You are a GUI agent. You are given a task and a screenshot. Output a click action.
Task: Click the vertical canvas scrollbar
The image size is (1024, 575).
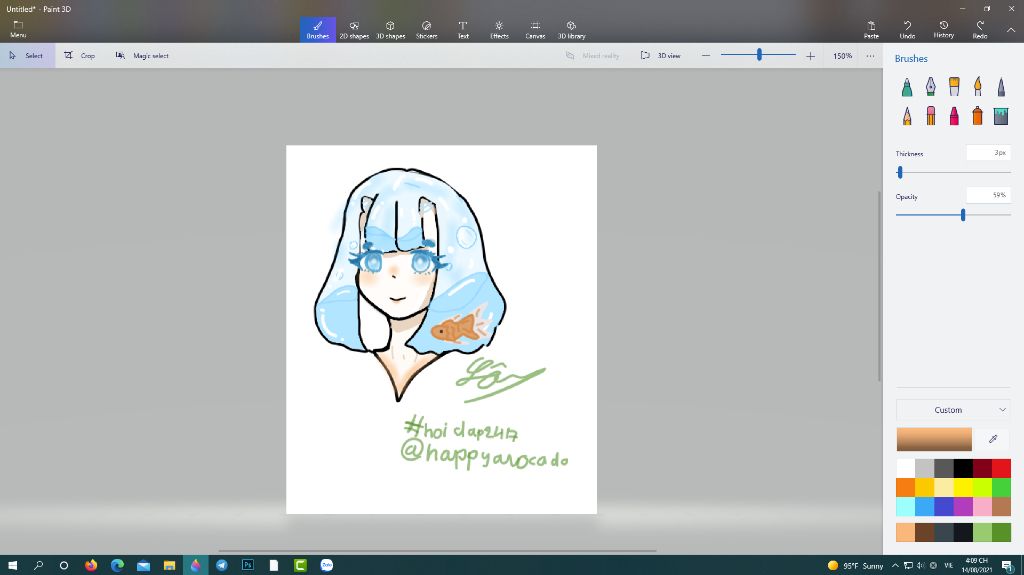(879, 286)
